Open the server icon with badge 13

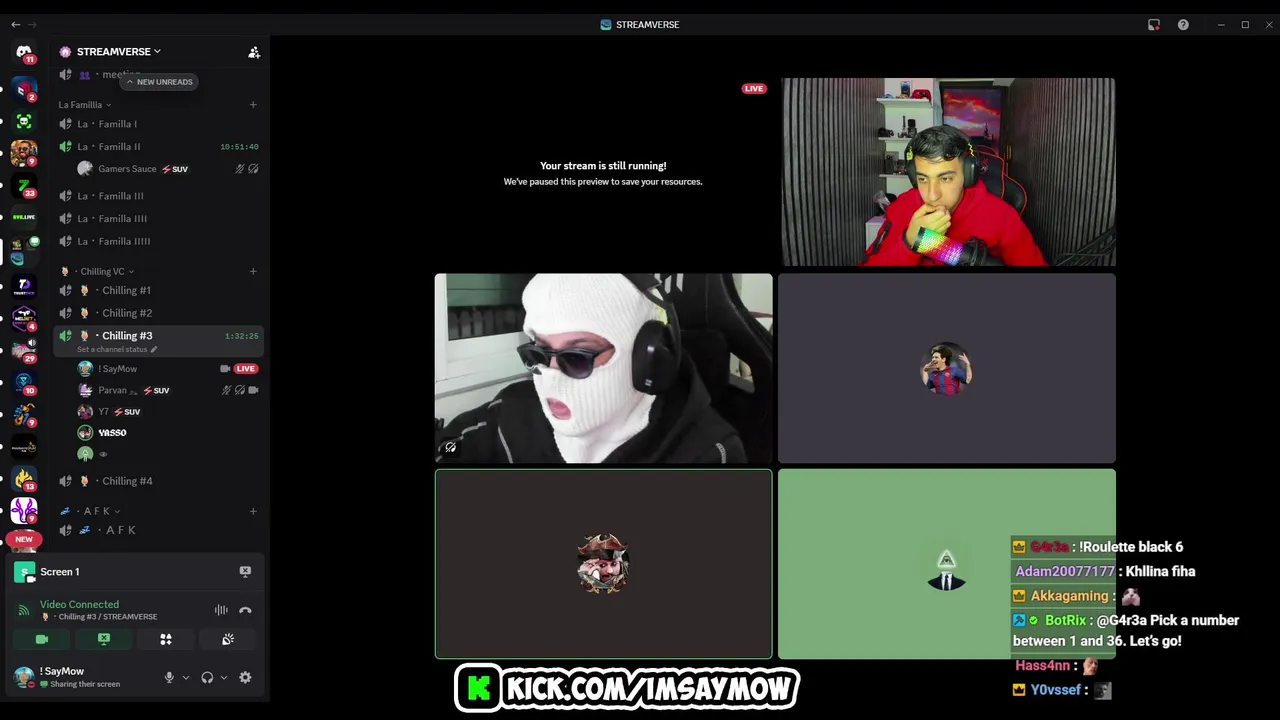tap(24, 479)
